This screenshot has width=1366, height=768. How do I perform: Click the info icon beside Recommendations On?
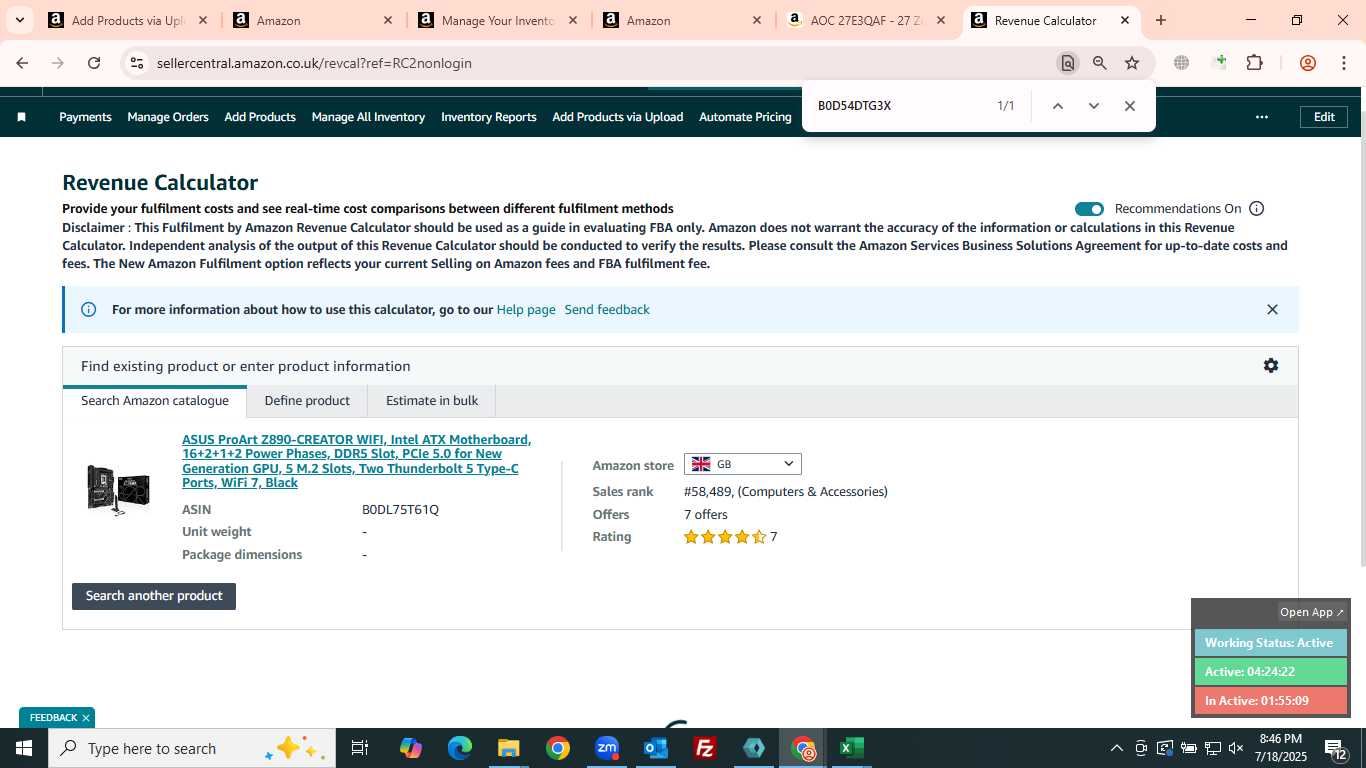[1257, 209]
